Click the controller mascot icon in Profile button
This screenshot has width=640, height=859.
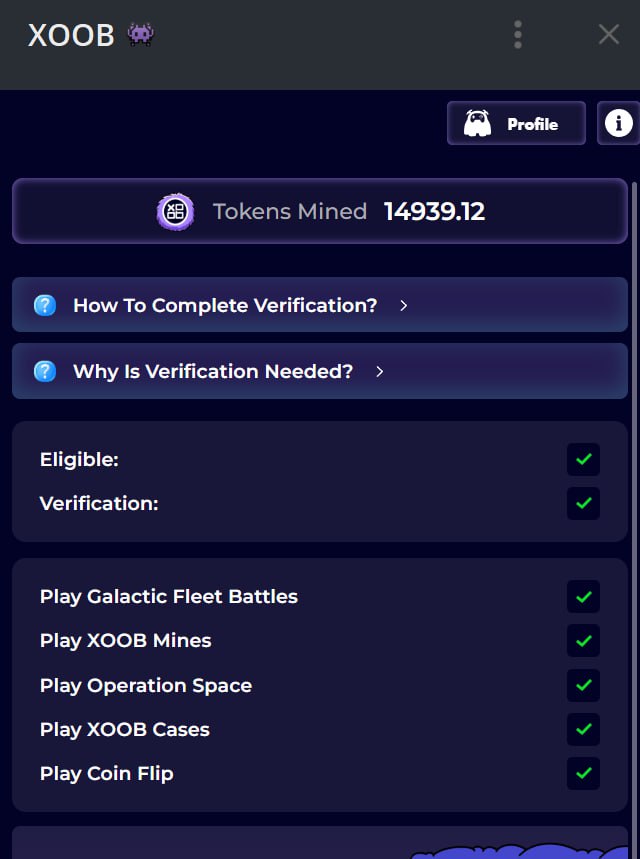pos(477,123)
